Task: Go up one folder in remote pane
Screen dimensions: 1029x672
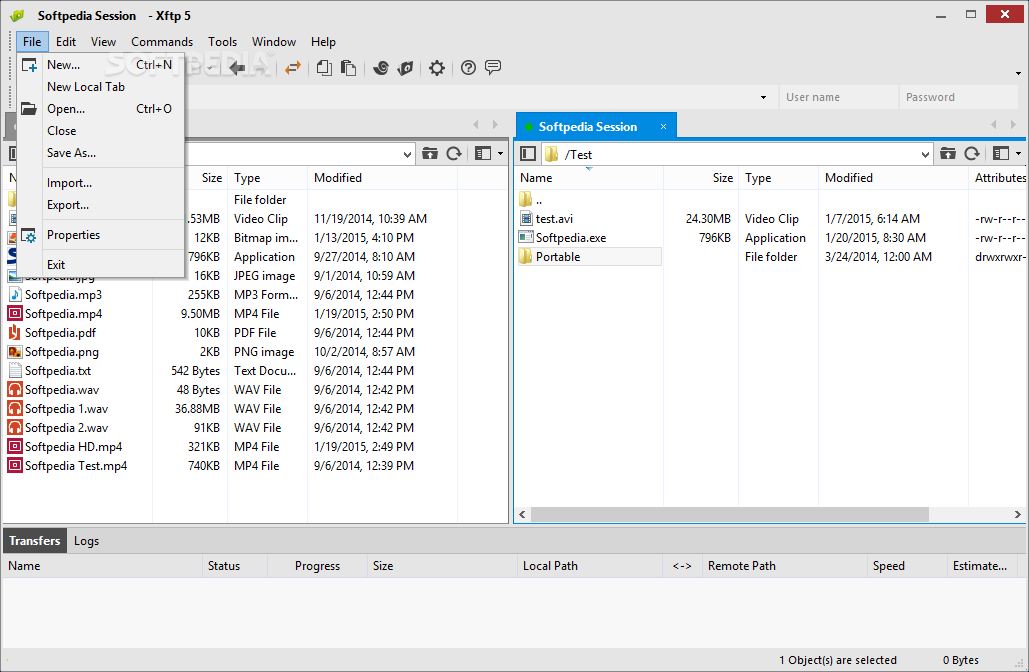Action: pyautogui.click(x=948, y=154)
